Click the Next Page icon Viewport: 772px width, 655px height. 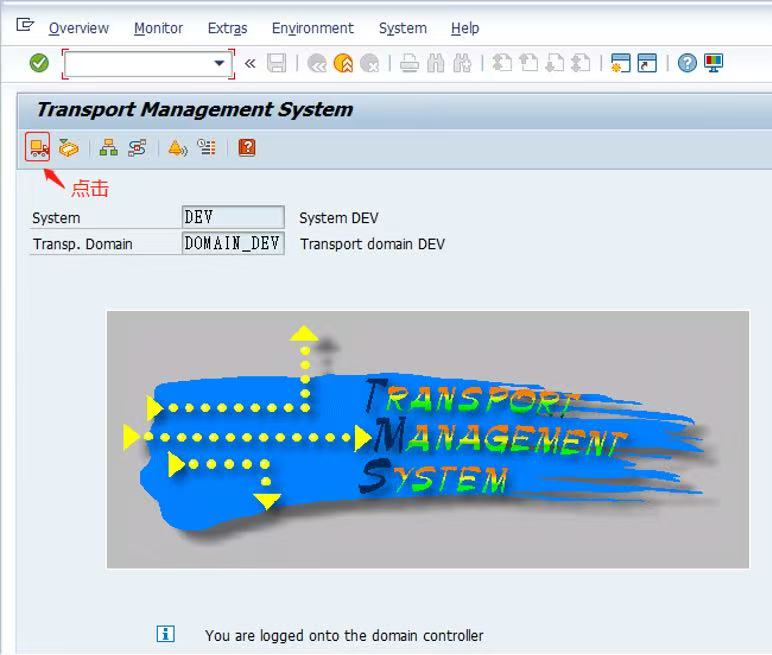pos(555,63)
